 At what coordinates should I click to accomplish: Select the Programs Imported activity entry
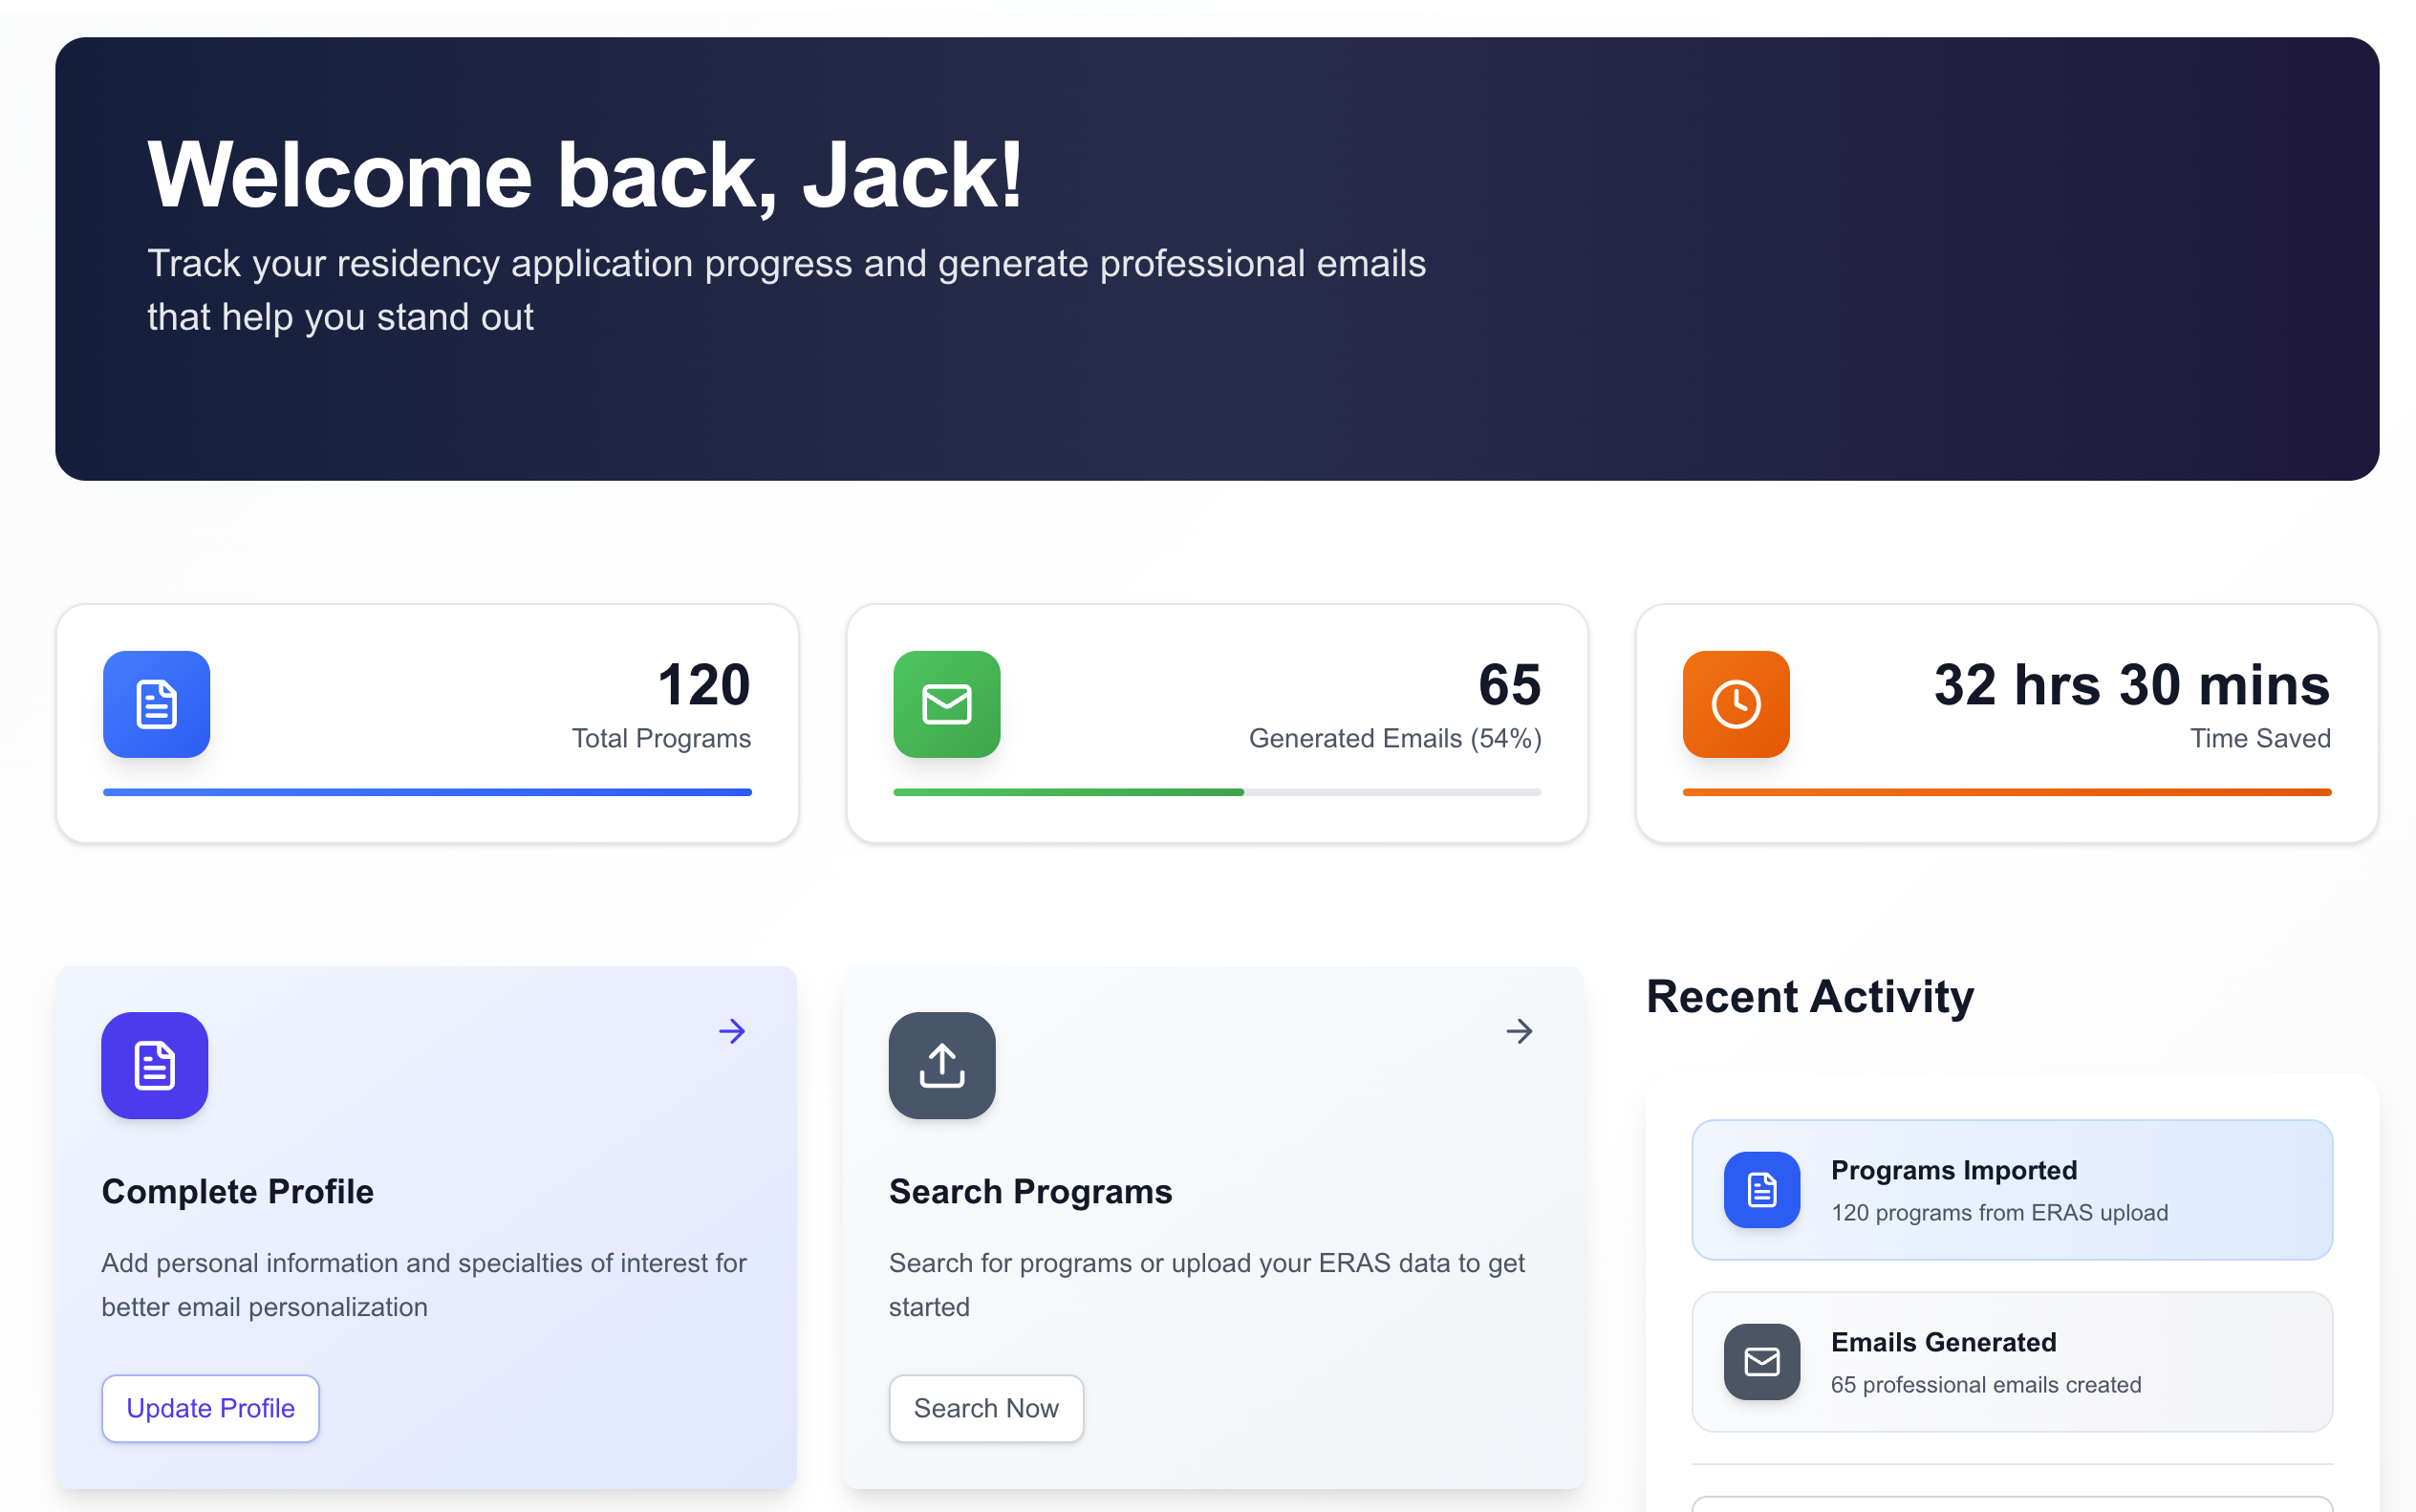pos(2011,1190)
